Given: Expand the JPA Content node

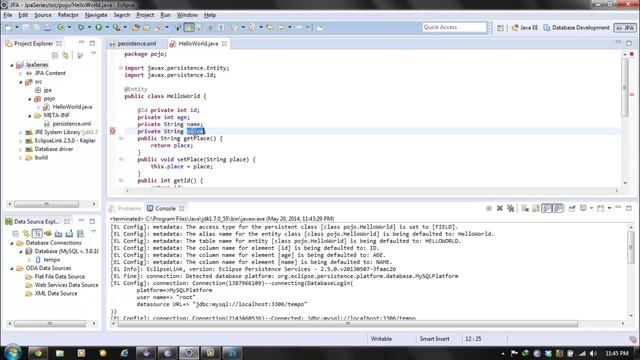Looking at the screenshot, I should point(21,73).
